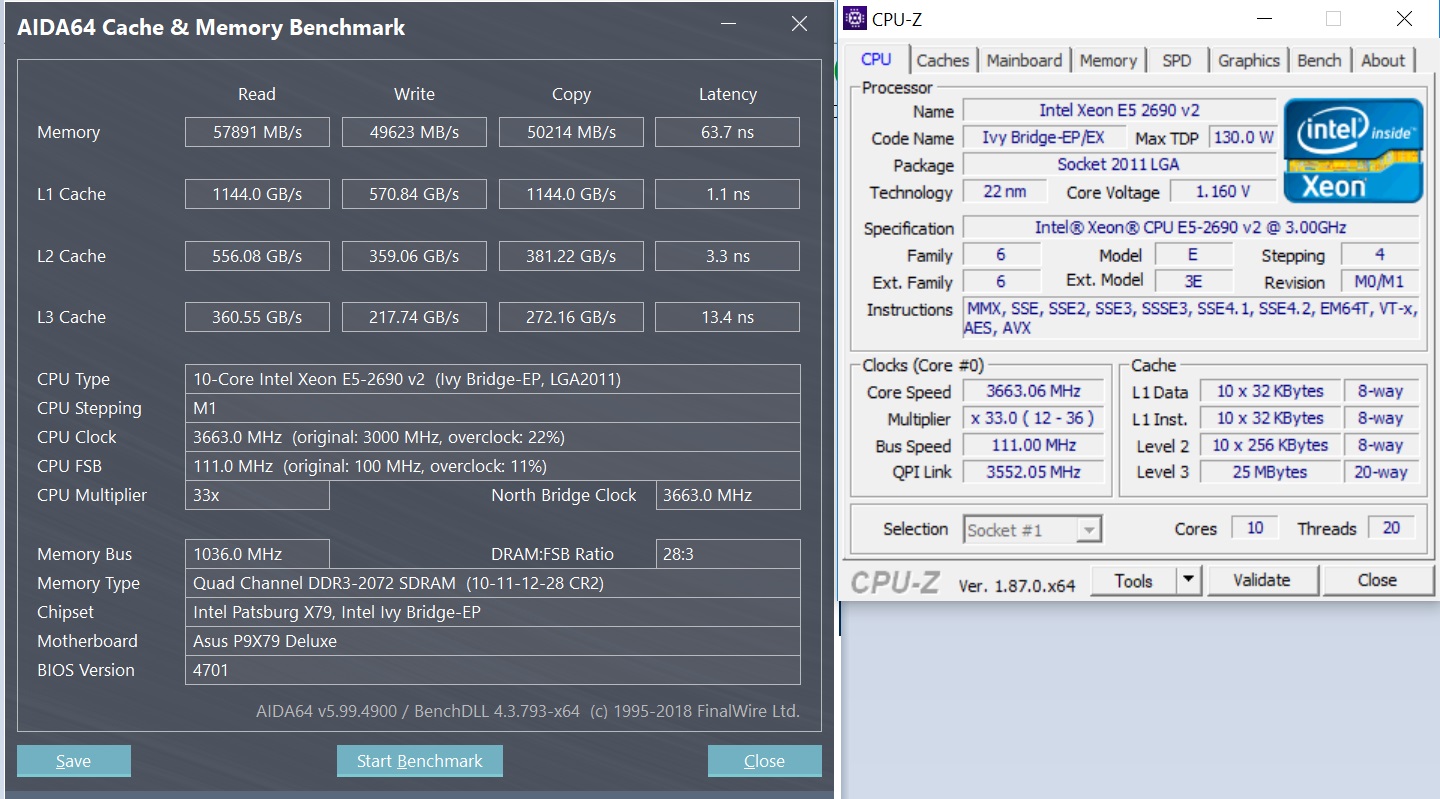
Task: Click the CPU Stepping value M1
Action: pyautogui.click(x=493, y=408)
